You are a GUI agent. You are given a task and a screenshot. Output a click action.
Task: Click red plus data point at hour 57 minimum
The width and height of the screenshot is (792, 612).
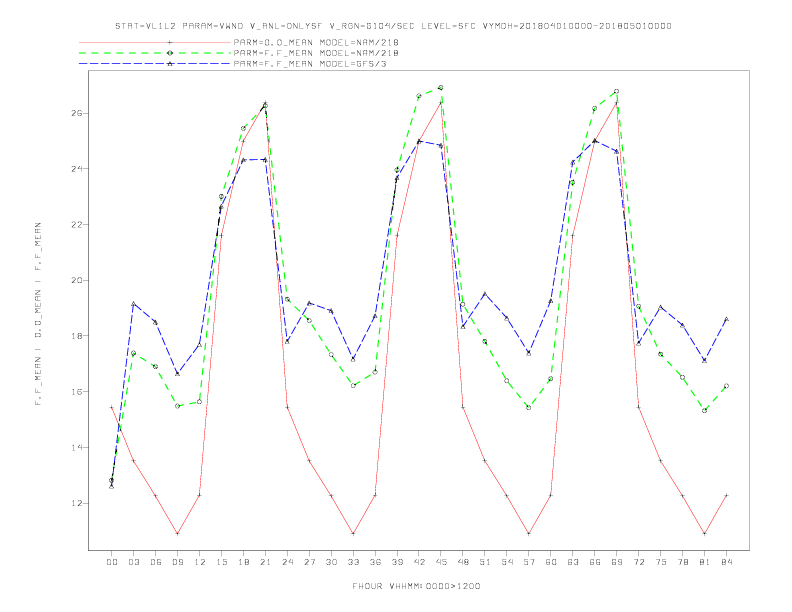[x=529, y=533]
